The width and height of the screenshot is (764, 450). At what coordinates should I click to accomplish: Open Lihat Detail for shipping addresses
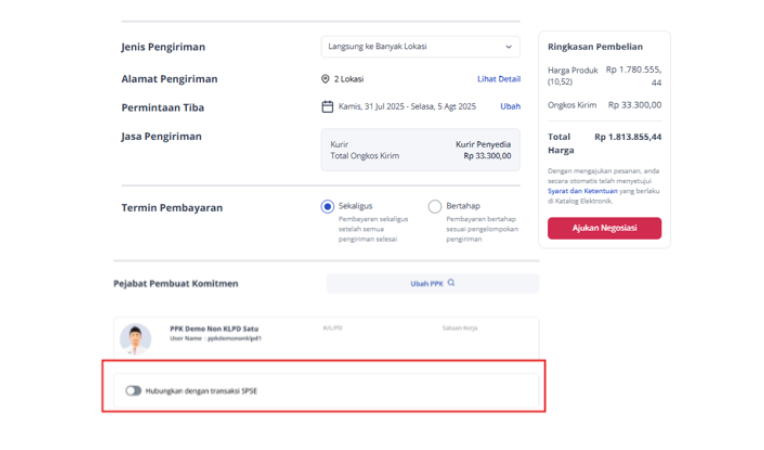(498, 79)
